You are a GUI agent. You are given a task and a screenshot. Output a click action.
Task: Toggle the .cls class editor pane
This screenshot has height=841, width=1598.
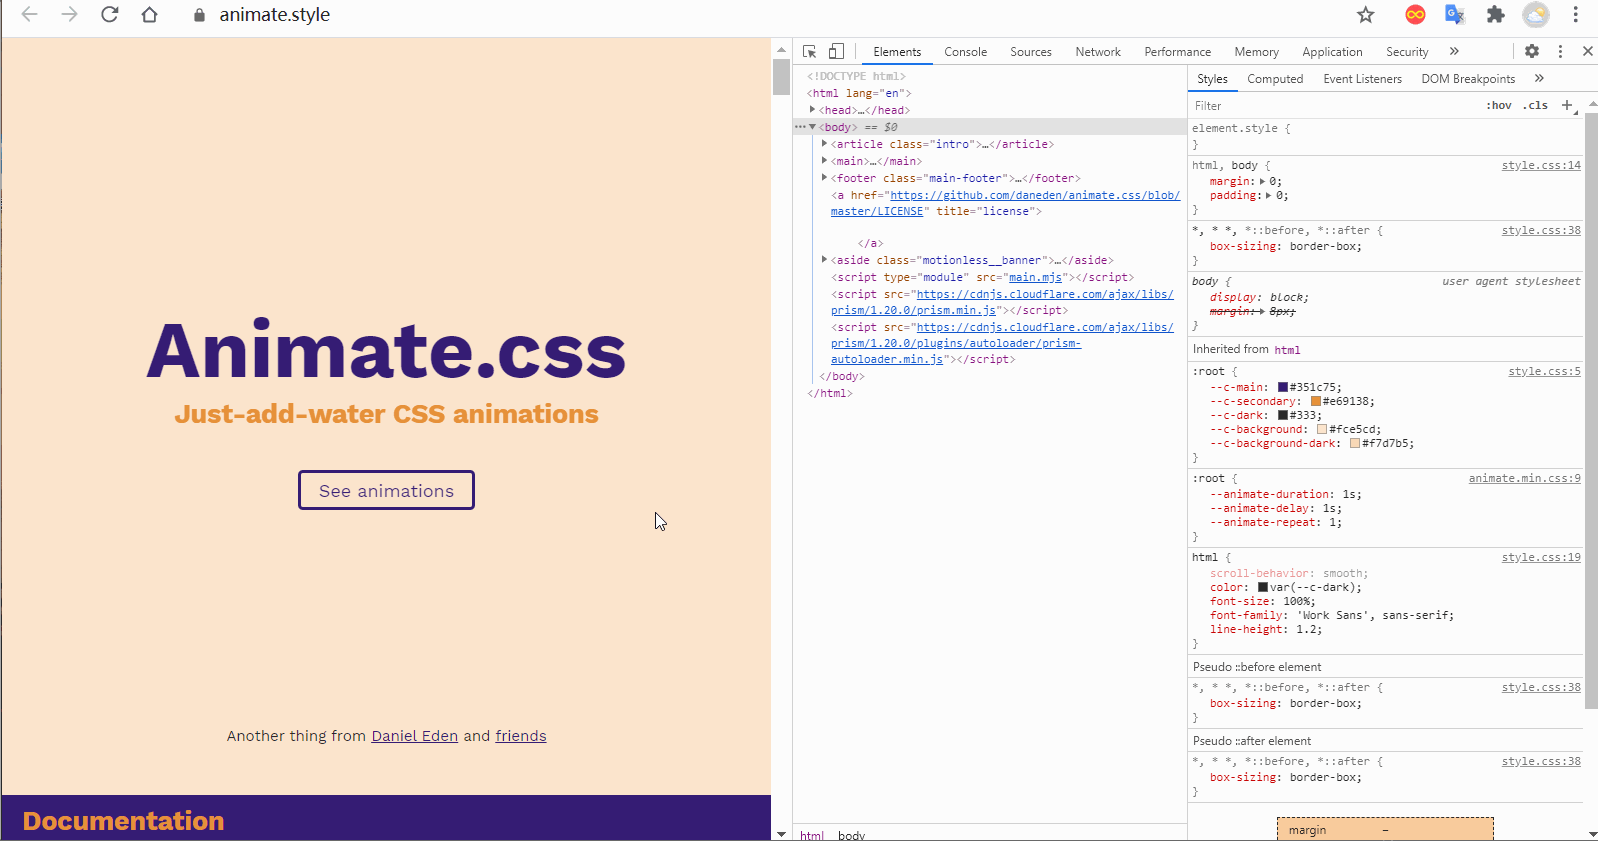[1535, 105]
